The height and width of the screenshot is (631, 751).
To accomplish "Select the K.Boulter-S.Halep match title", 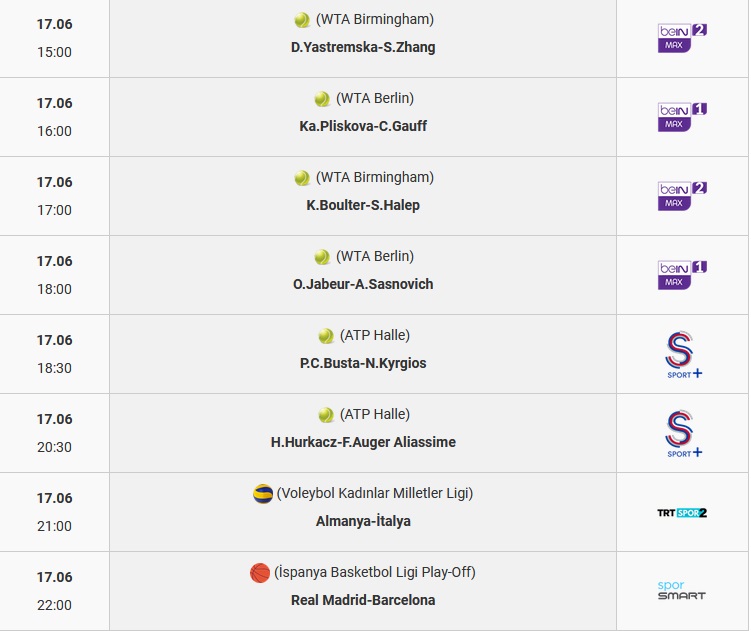I will (x=363, y=206).
